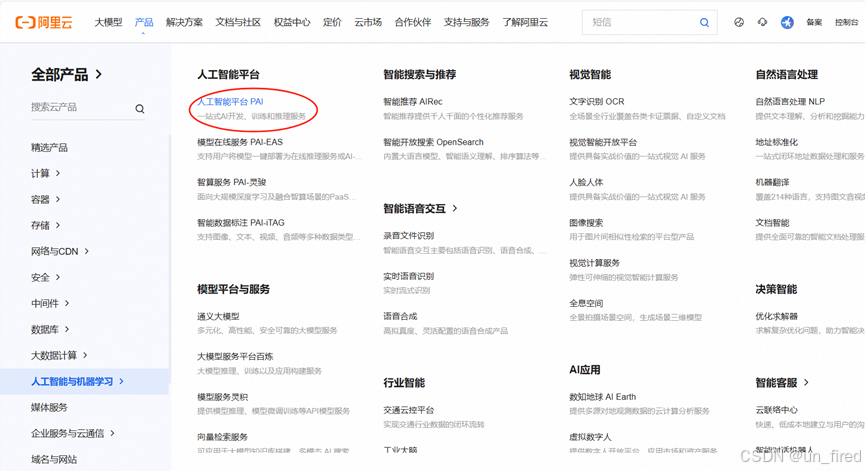Open 智能数据标注 PAI-iTAG link
The image size is (865, 471).
coord(241,222)
